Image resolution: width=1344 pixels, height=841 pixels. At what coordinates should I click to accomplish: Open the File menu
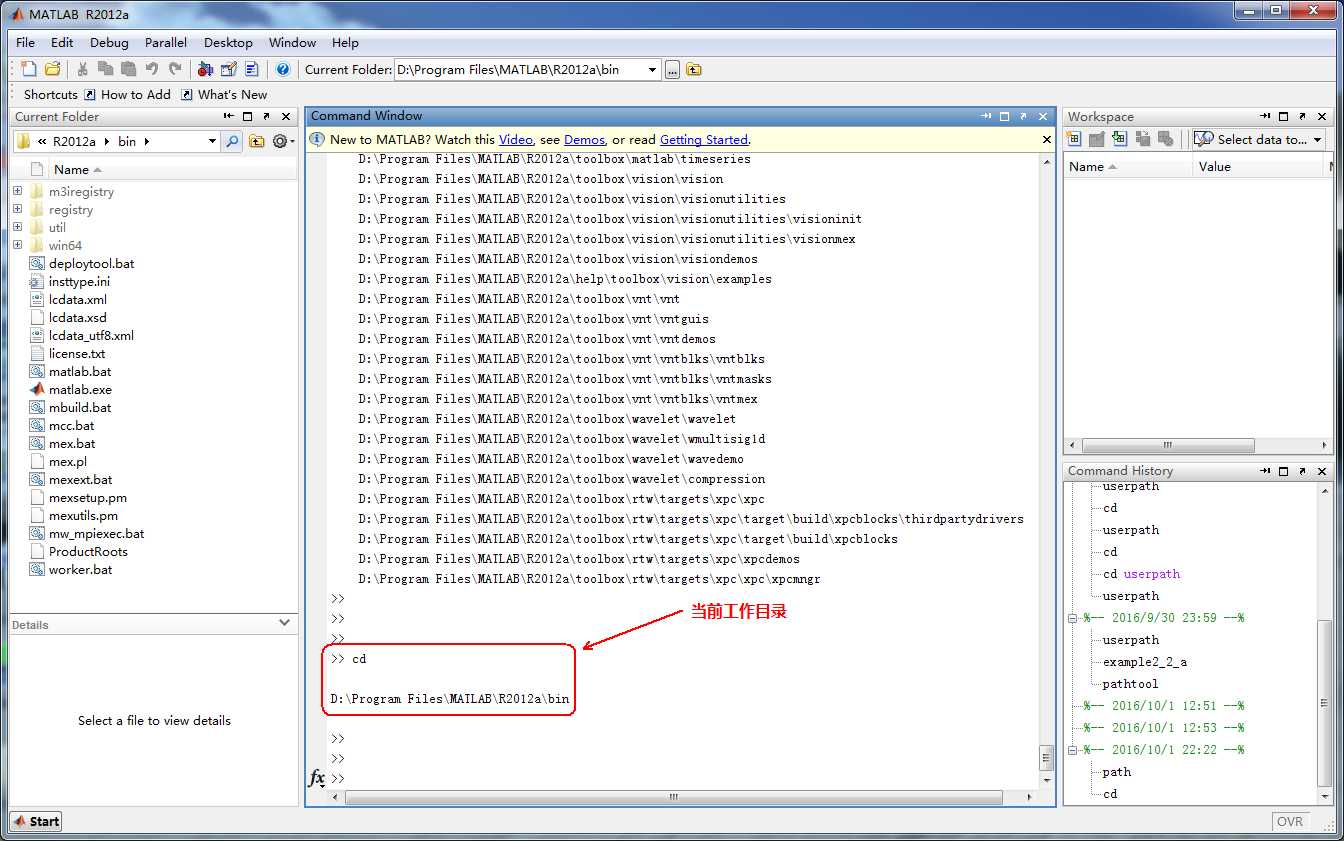coord(25,42)
